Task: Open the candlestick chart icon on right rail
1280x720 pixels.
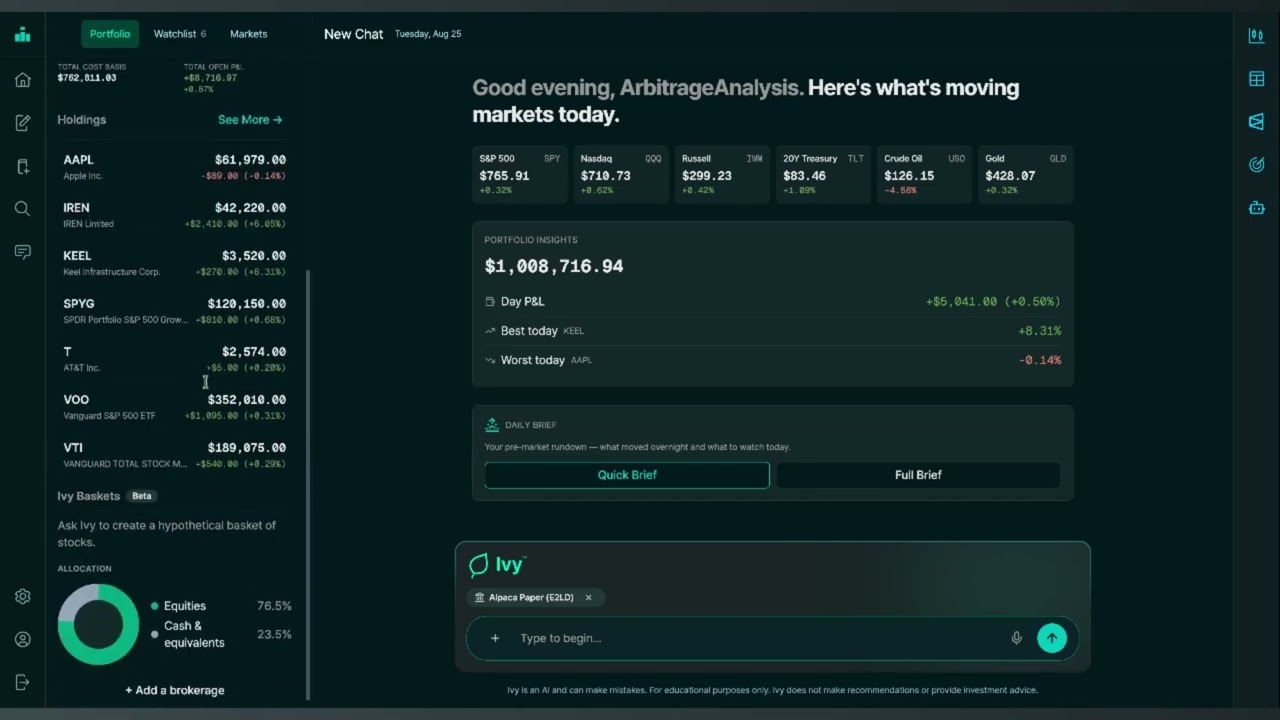Action: point(1257,36)
